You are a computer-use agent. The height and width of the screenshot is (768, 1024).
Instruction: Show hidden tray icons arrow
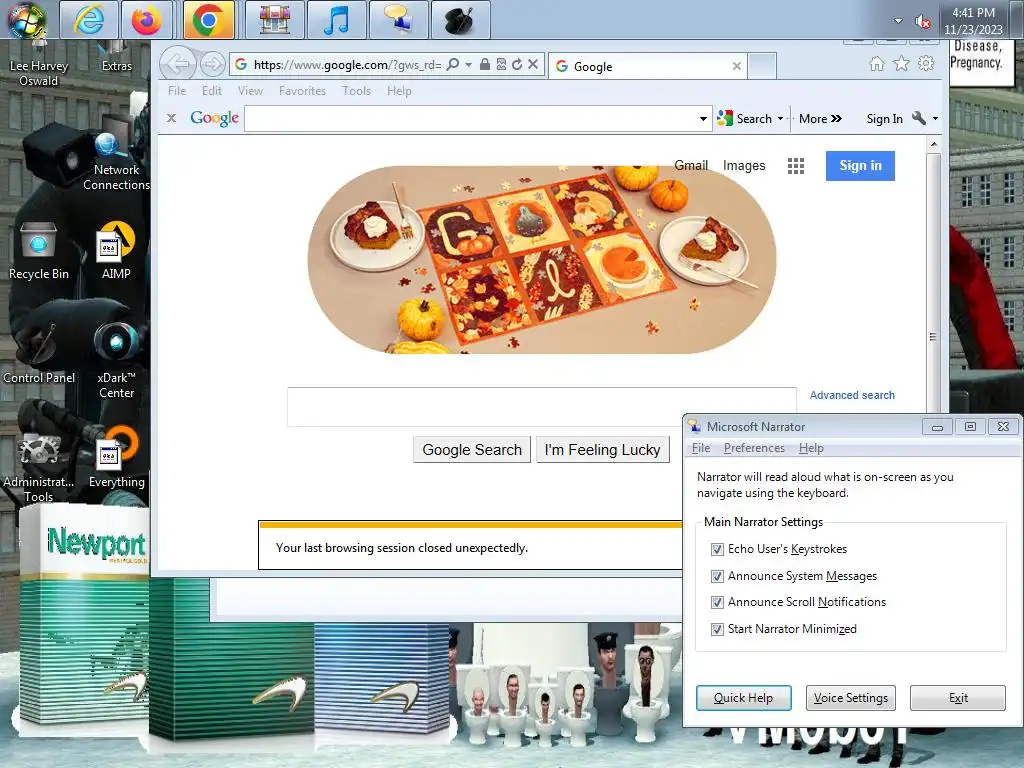(898, 21)
